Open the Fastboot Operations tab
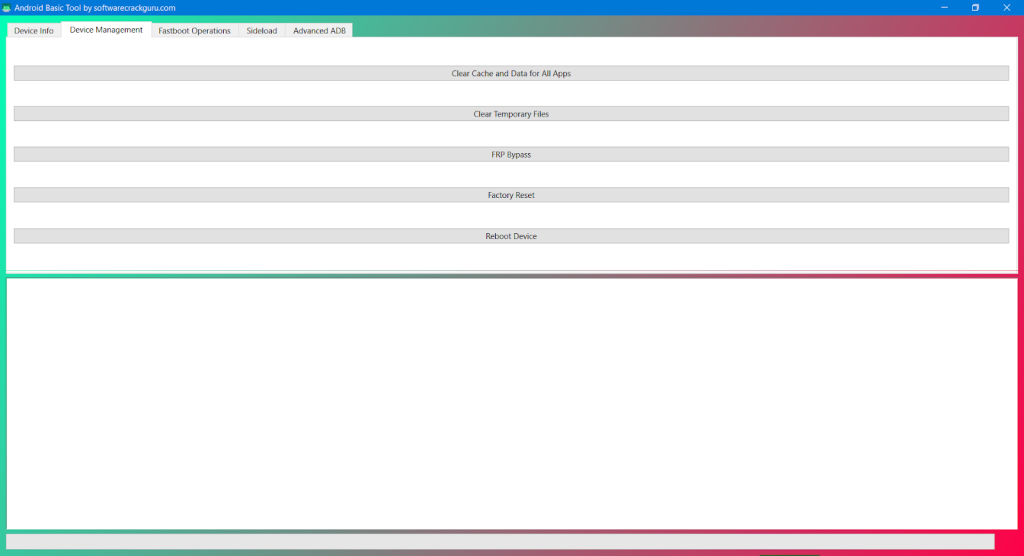 (195, 31)
